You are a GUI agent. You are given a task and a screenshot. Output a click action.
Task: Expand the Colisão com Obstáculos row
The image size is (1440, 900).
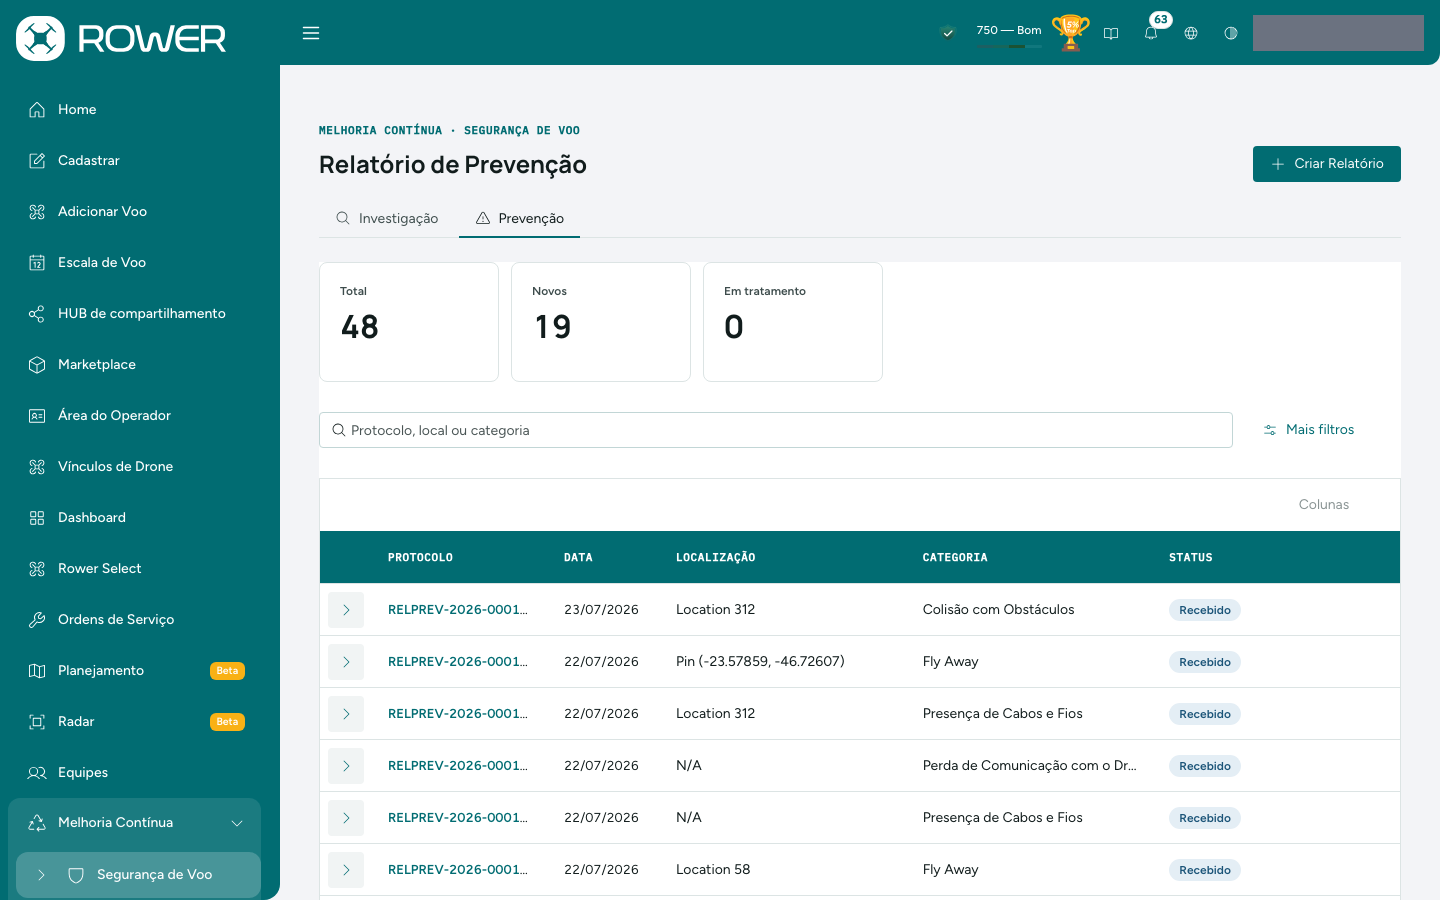click(x=346, y=610)
